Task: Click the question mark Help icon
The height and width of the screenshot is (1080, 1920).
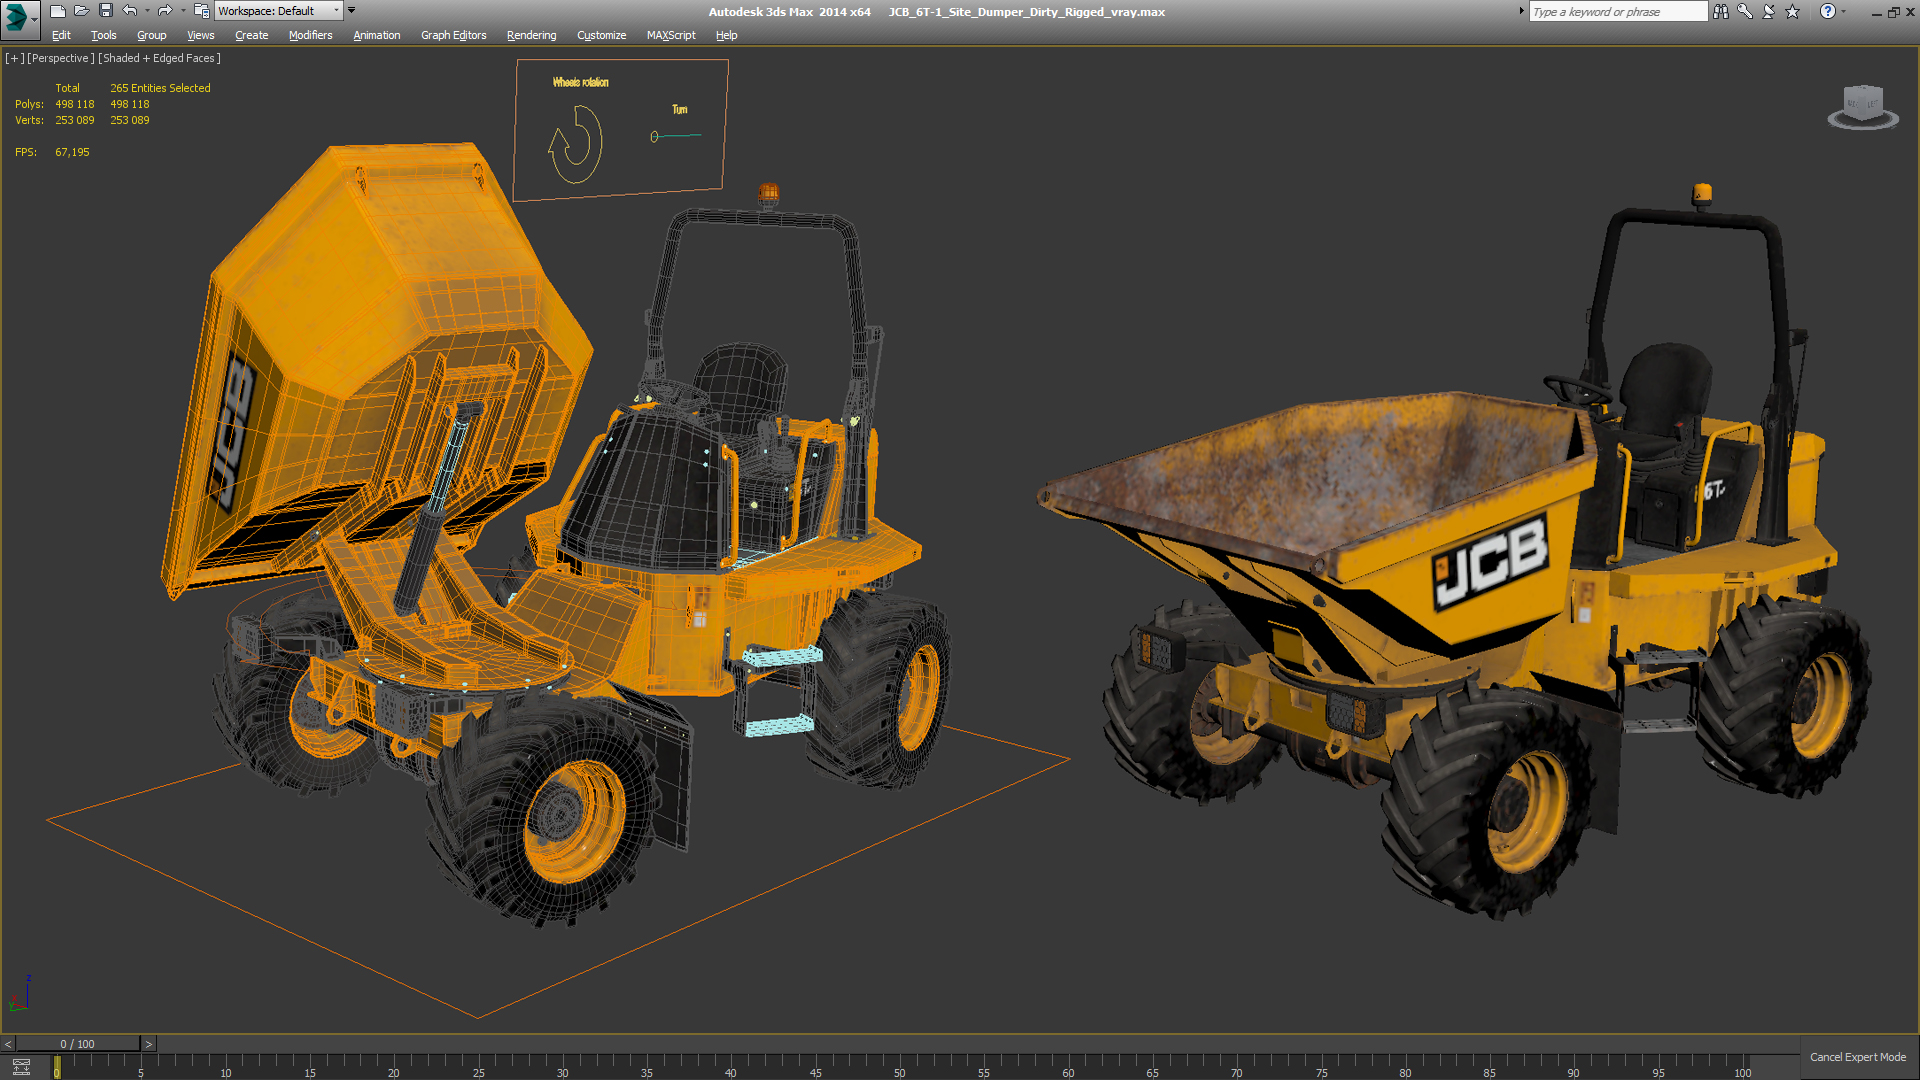Action: click(x=1828, y=11)
